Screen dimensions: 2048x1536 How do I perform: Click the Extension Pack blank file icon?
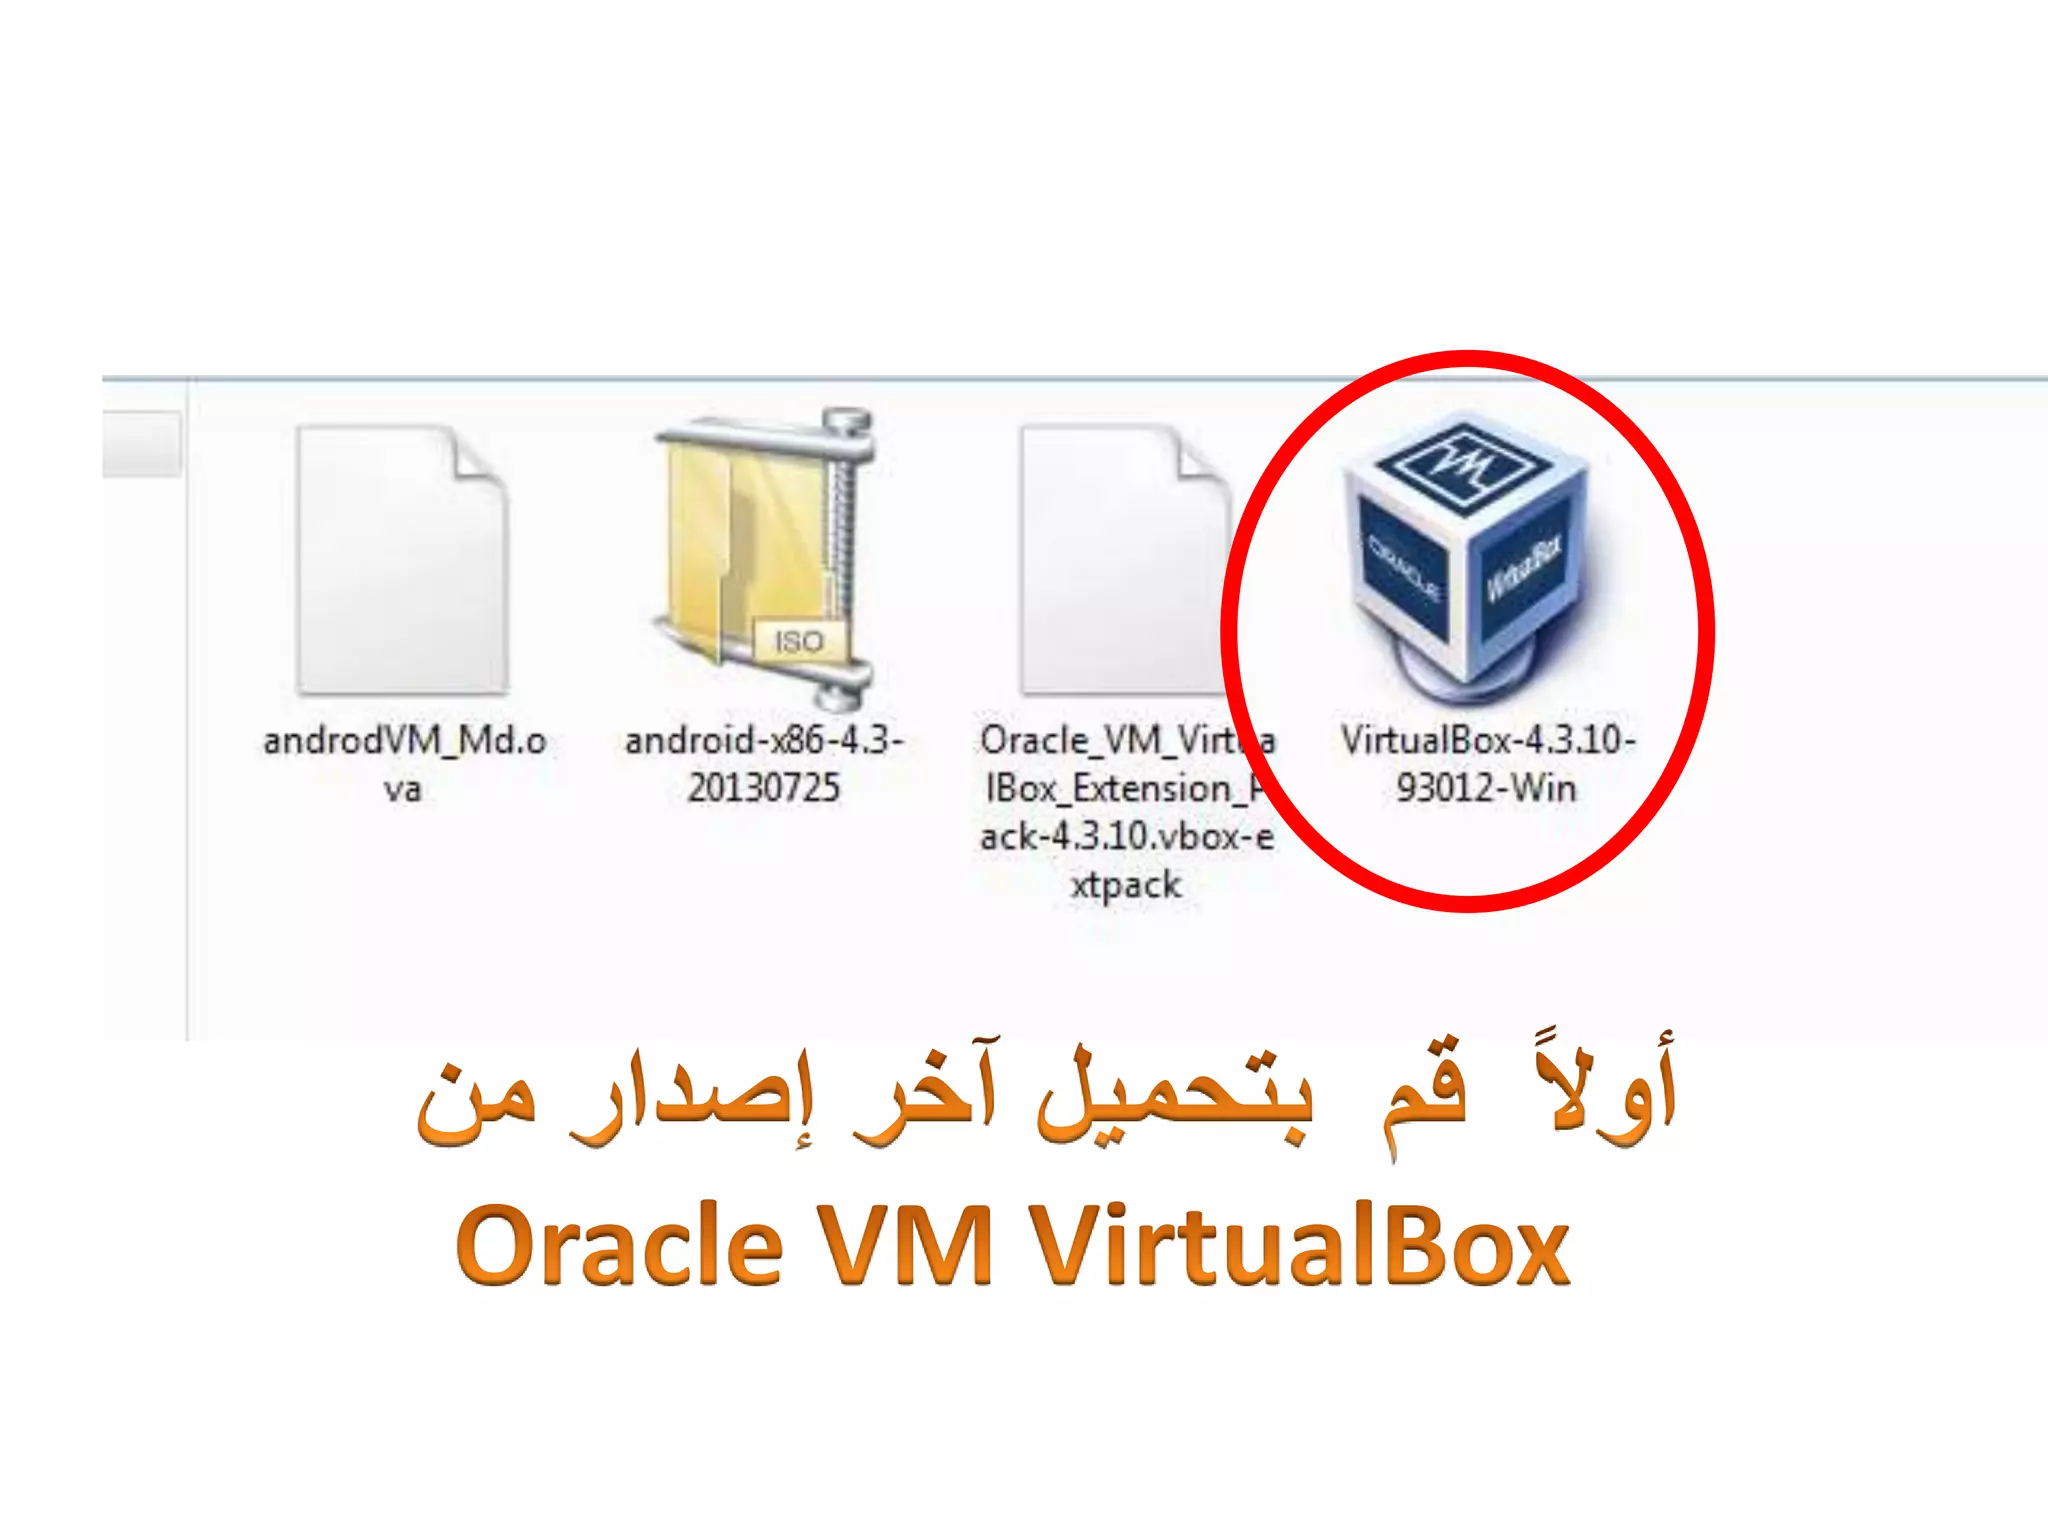click(1125, 560)
